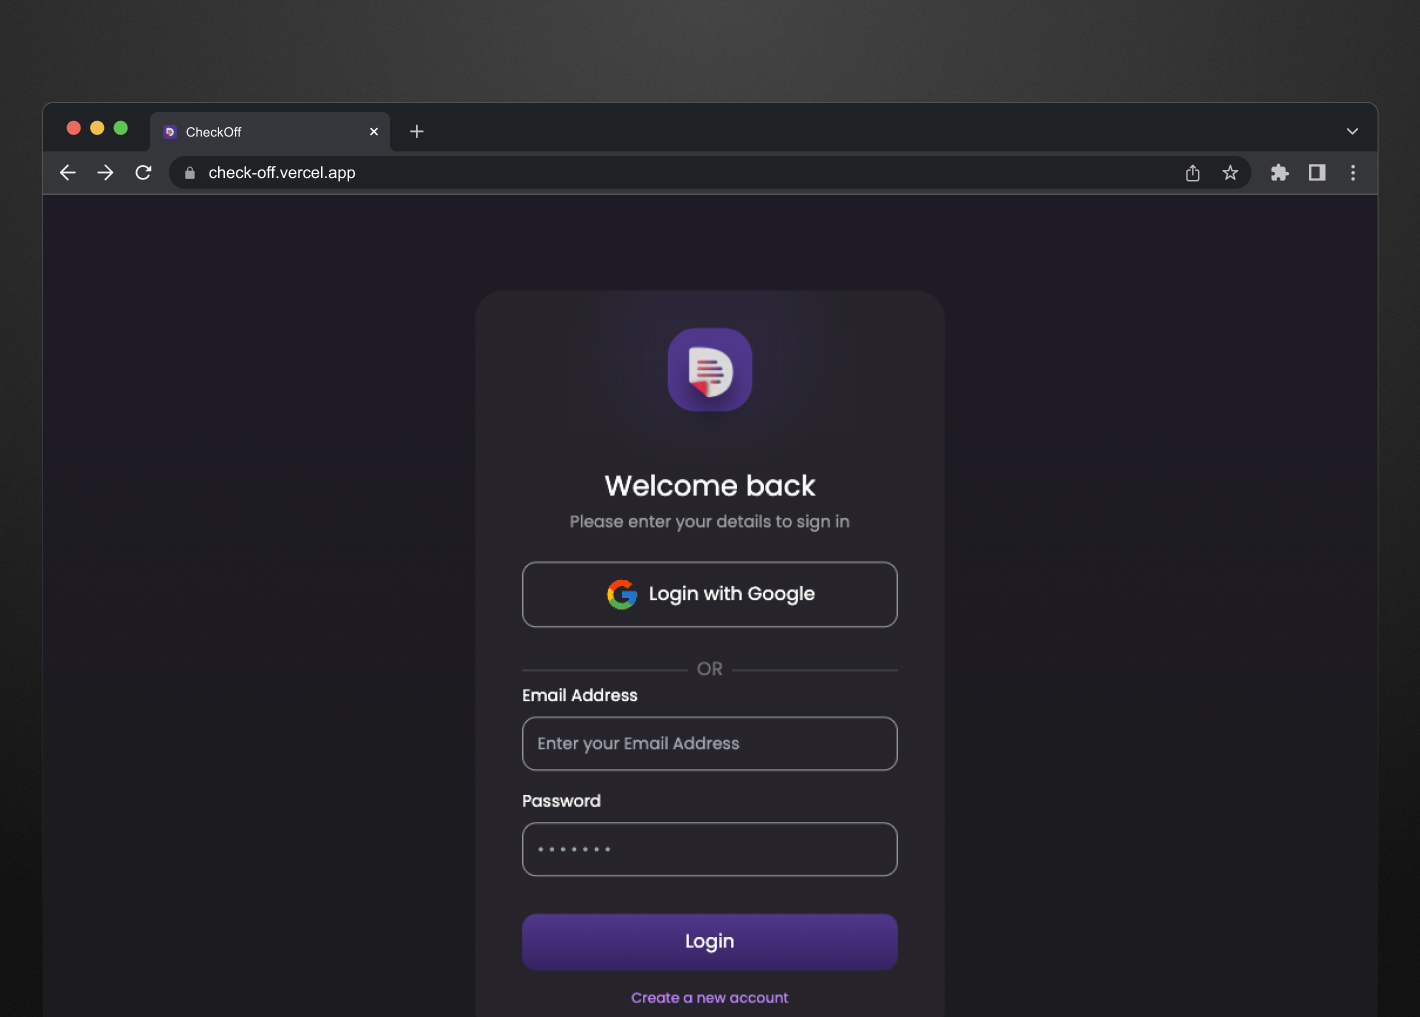Close the window with the red button
This screenshot has height=1017, width=1420.
[73, 128]
